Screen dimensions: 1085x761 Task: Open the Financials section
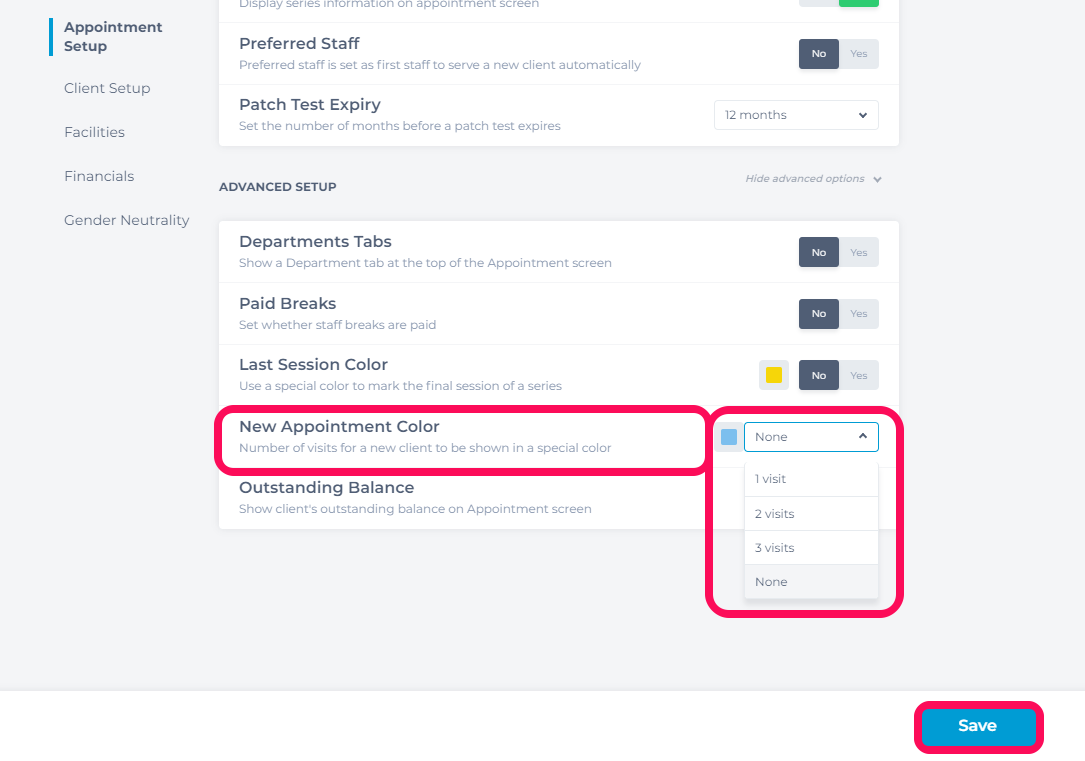tap(99, 176)
